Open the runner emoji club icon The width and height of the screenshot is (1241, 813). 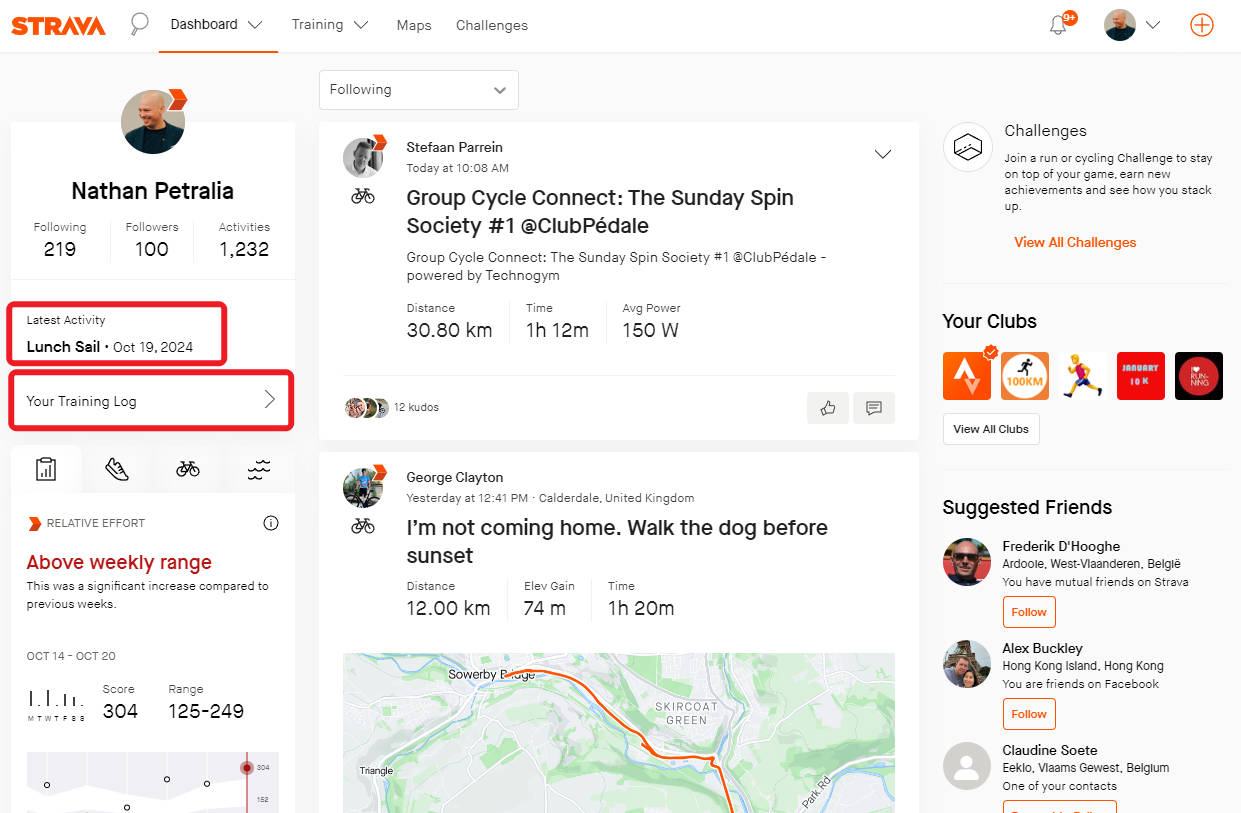1083,376
